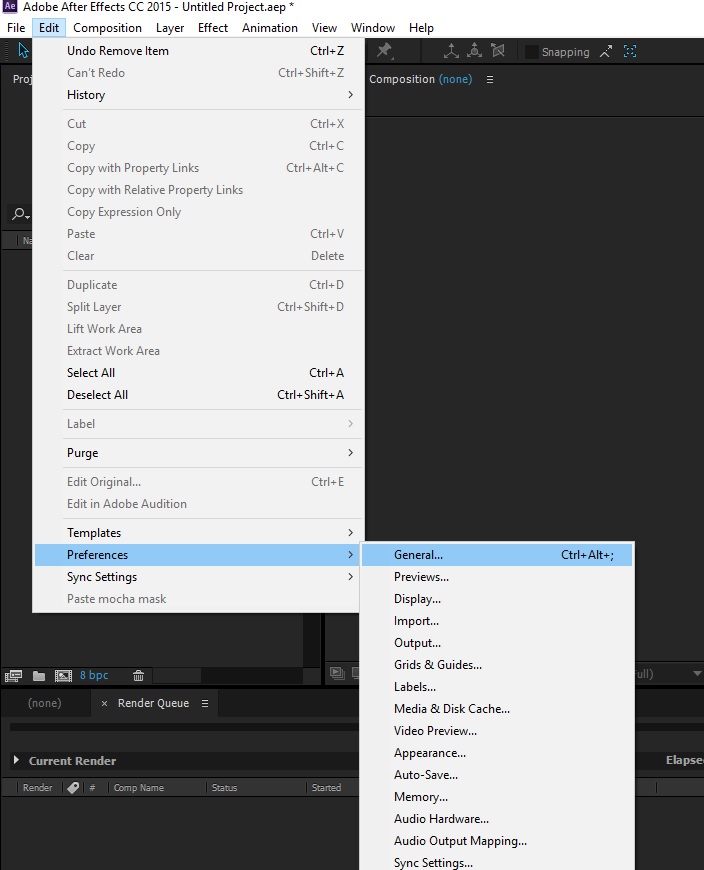This screenshot has width=704, height=870.
Task: Open Appearance preferences
Action: [x=497, y=753]
